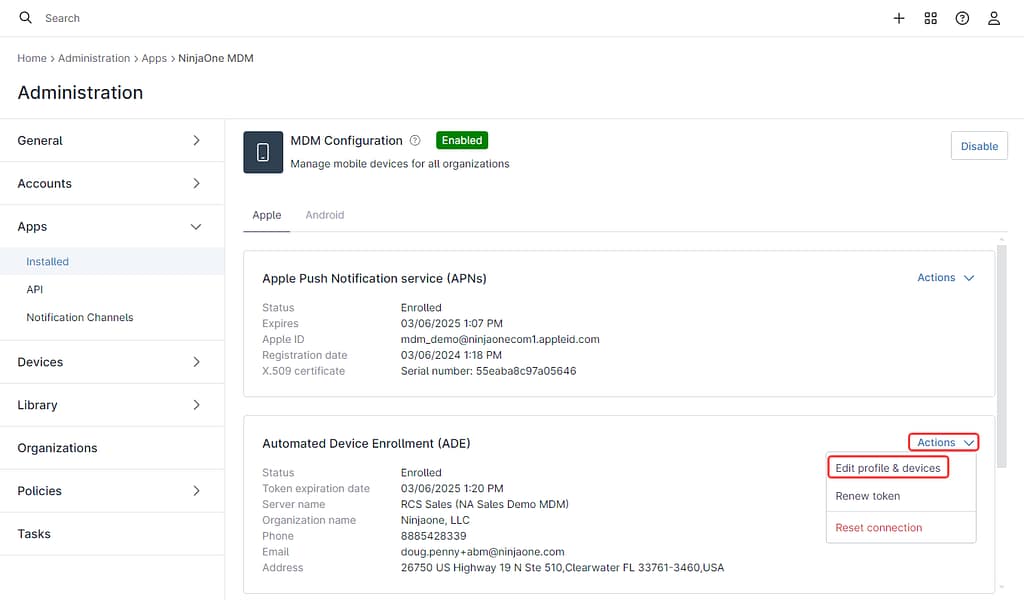Choose Renew token from the menu
Viewport: 1024px width, 600px height.
point(867,496)
